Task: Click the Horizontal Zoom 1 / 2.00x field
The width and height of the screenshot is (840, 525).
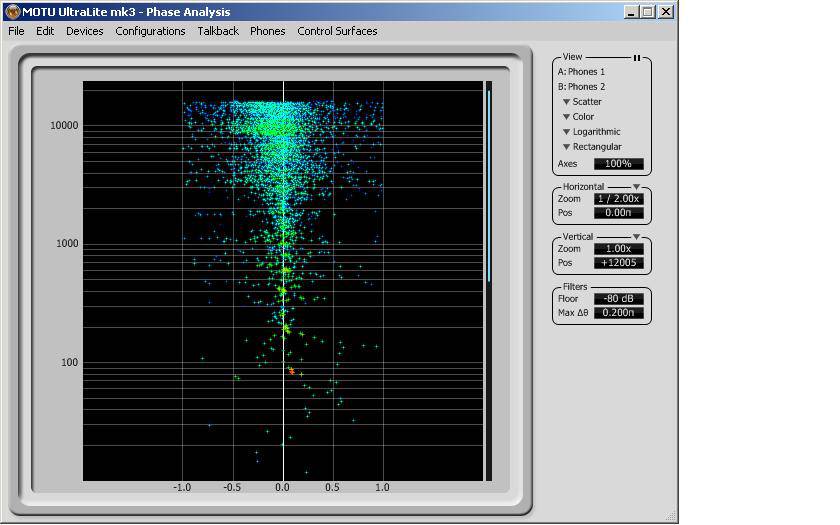Action: (x=619, y=199)
